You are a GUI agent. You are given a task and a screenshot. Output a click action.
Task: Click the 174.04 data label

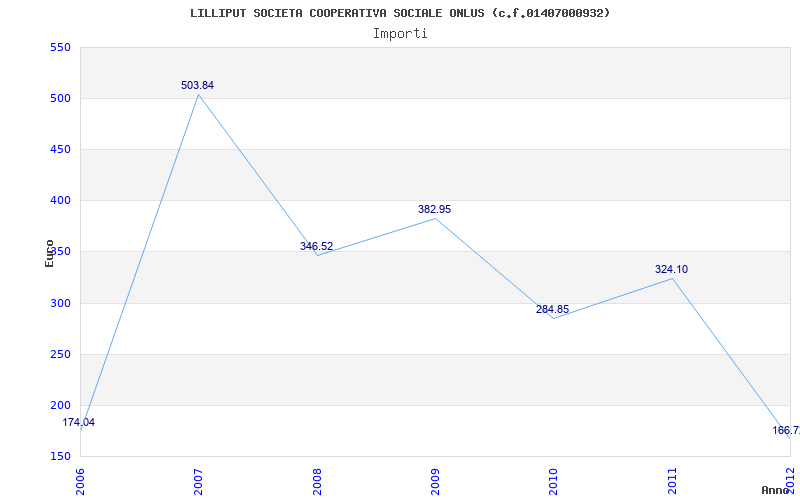point(79,422)
